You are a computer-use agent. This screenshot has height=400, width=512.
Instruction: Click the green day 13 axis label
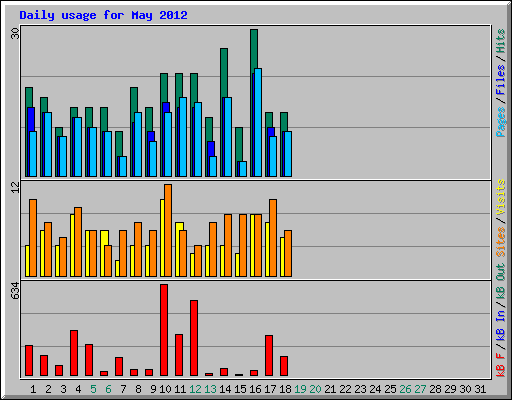tap(210, 389)
